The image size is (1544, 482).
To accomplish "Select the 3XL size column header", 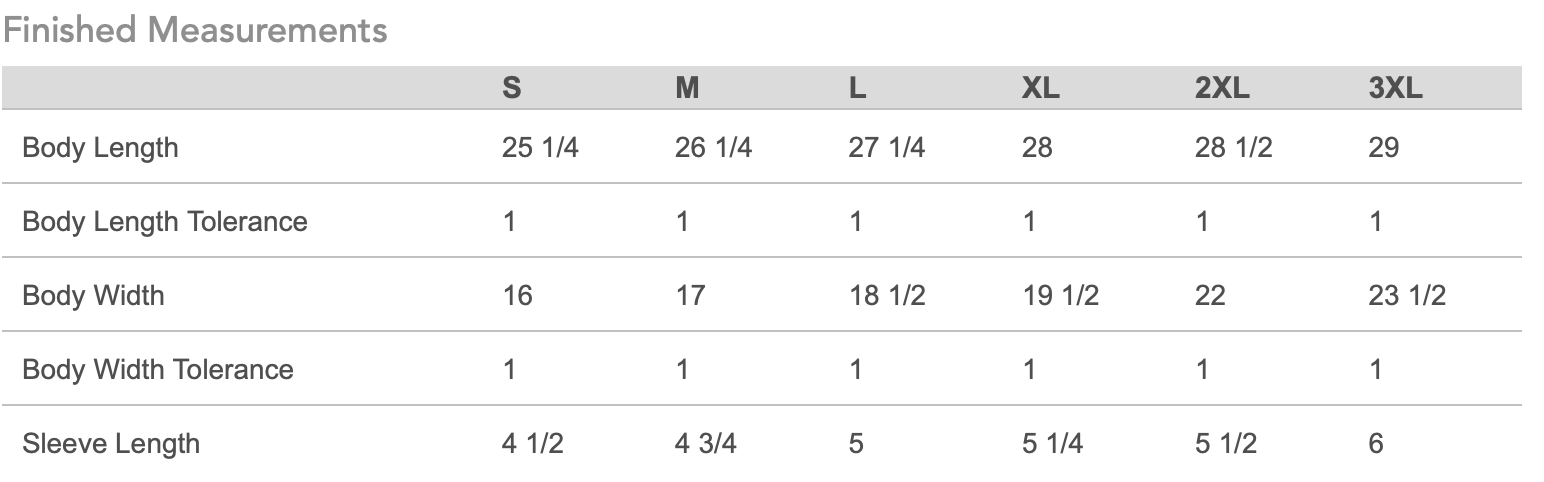I will (x=1395, y=88).
